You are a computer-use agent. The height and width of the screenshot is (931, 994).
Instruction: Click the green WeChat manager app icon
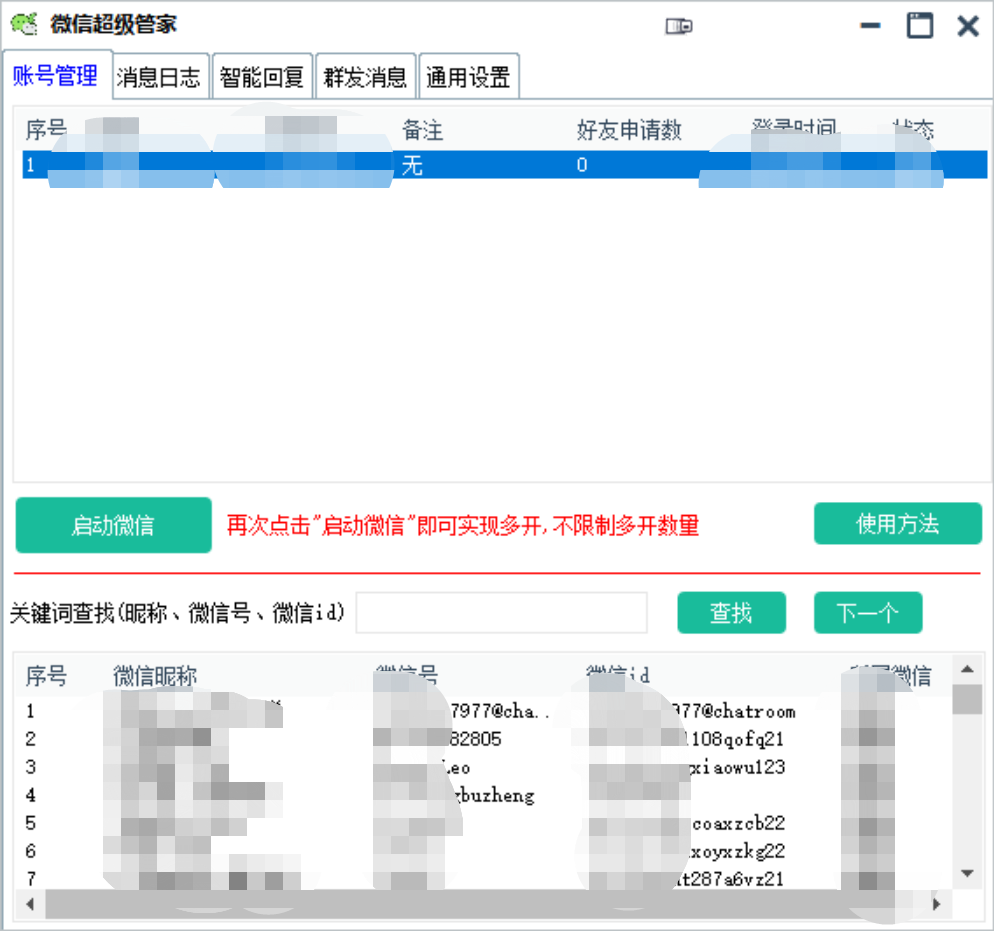(x=24, y=24)
